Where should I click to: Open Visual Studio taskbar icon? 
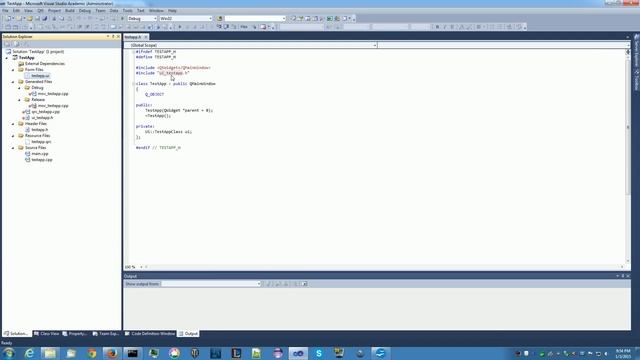point(298,353)
